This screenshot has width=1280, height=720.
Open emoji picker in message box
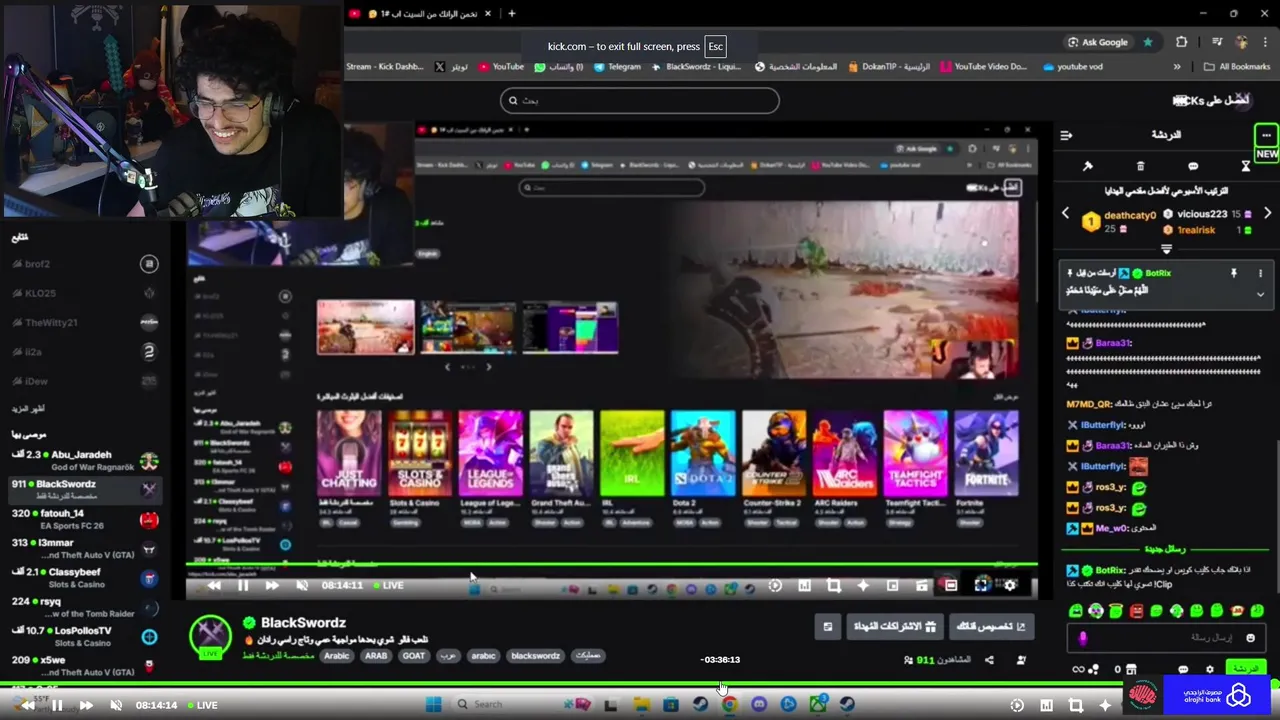coord(1250,638)
